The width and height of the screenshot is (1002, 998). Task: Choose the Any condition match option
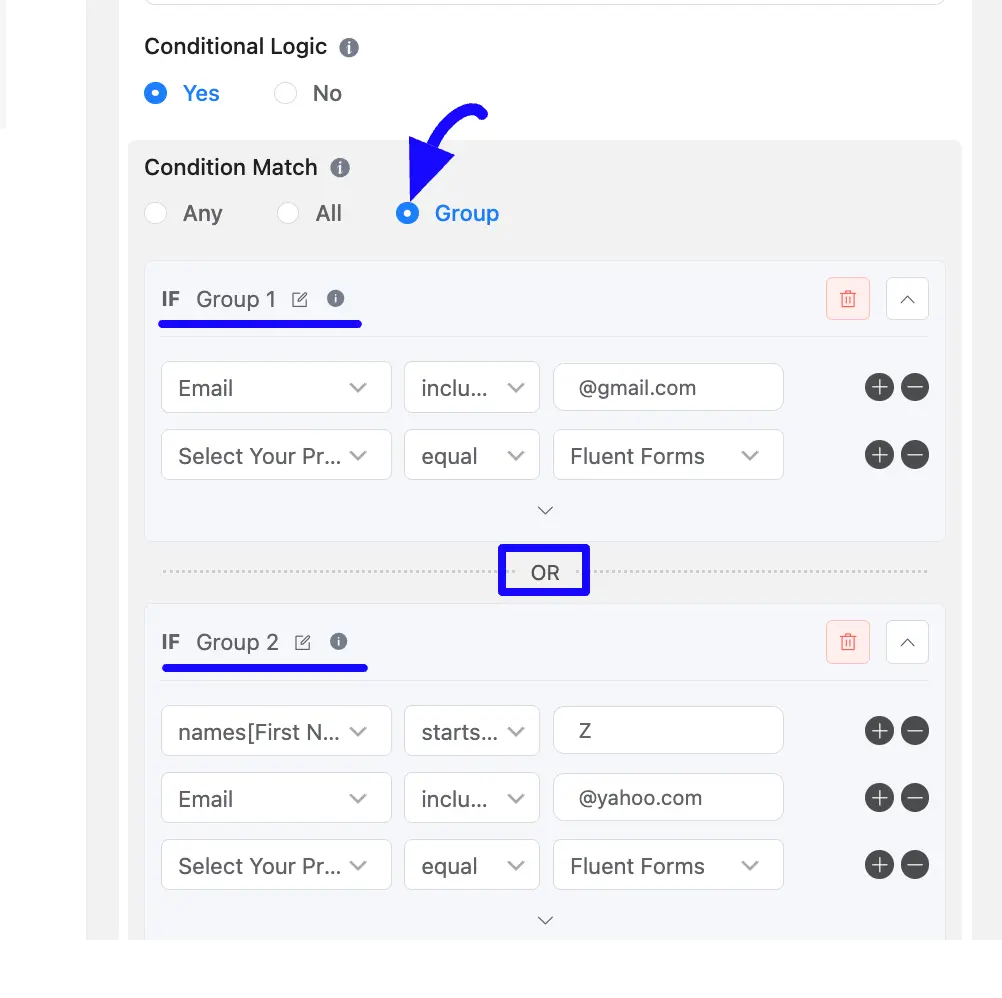coord(156,213)
